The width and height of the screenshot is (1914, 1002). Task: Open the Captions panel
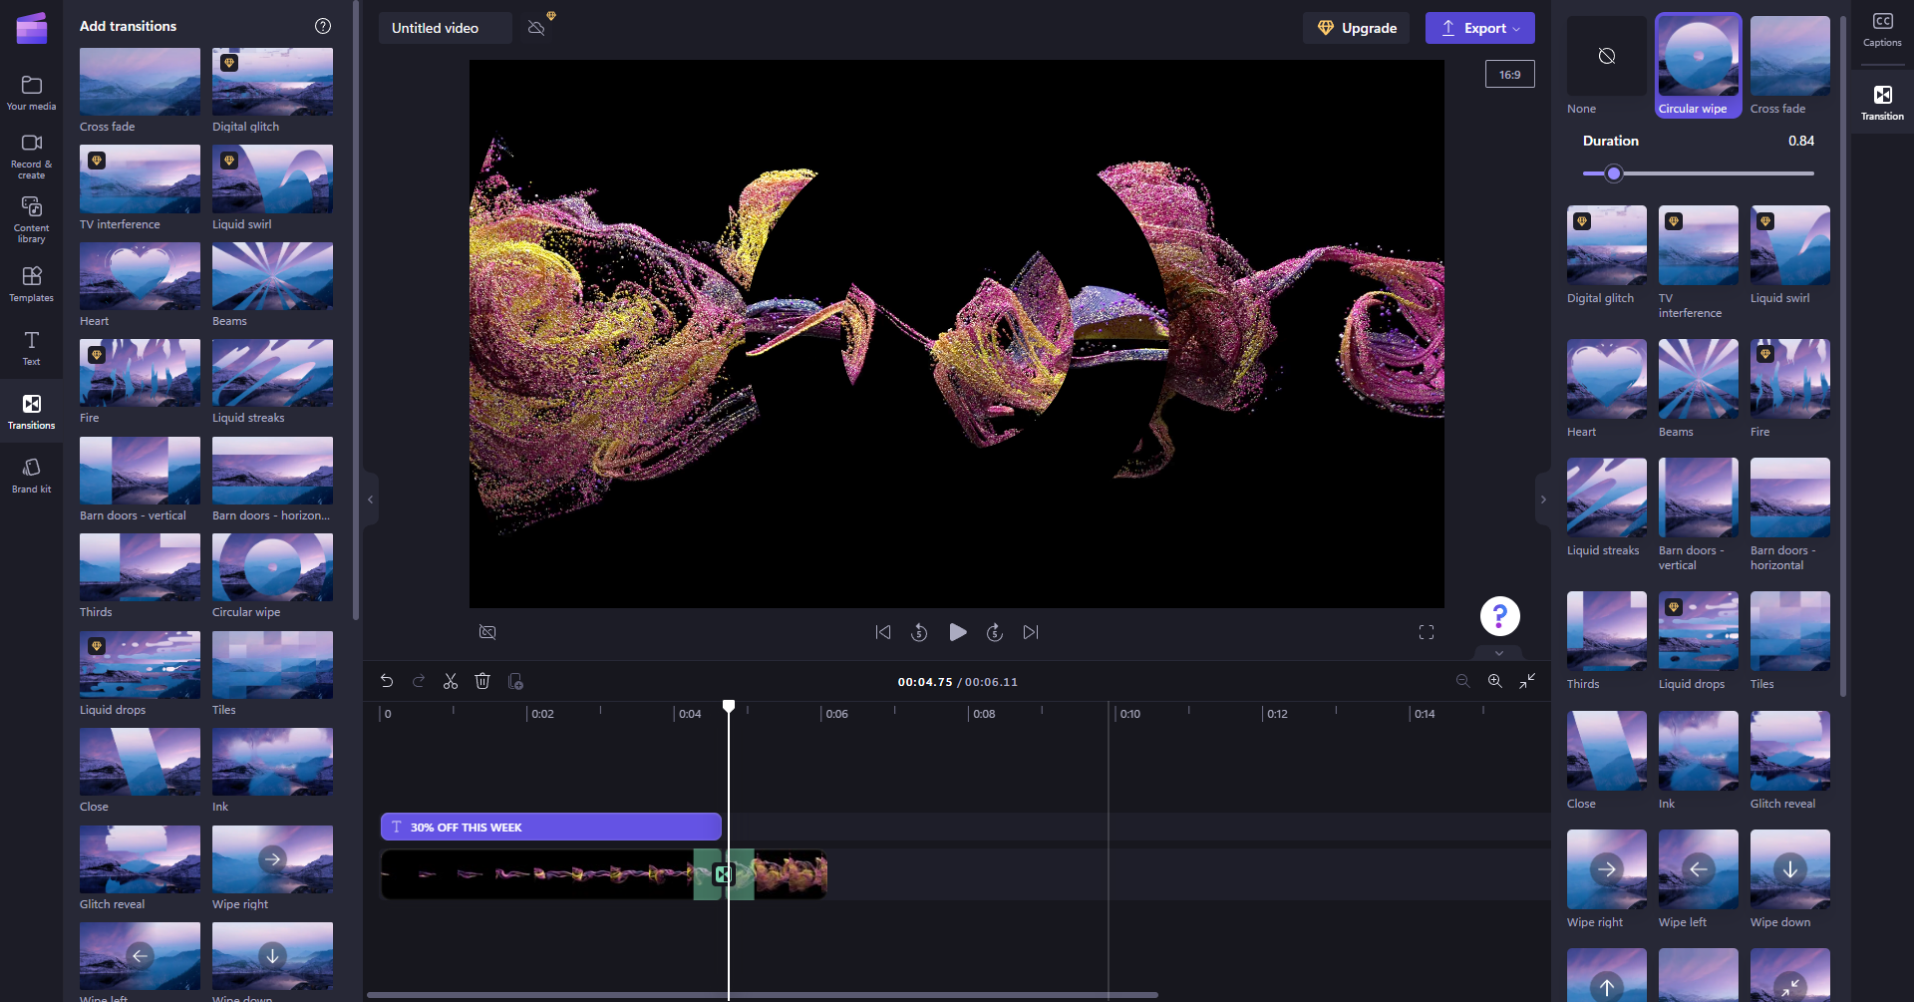point(1882,30)
